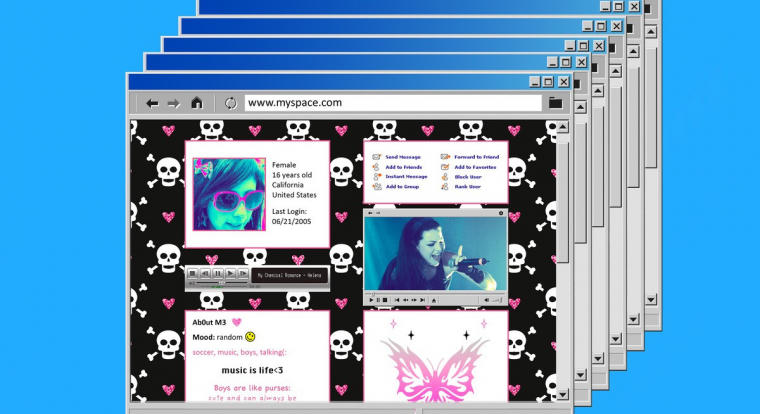The image size is (760, 414).
Task: Click the pink butterfly image
Action: click(435, 368)
